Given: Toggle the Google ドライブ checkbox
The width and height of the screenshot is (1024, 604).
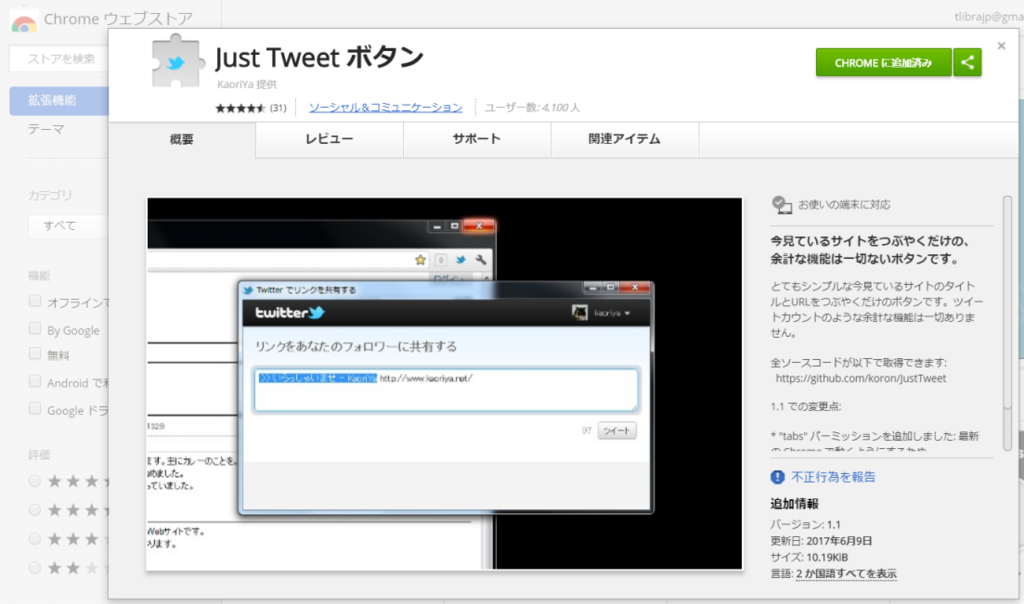Looking at the screenshot, I should 35,409.
